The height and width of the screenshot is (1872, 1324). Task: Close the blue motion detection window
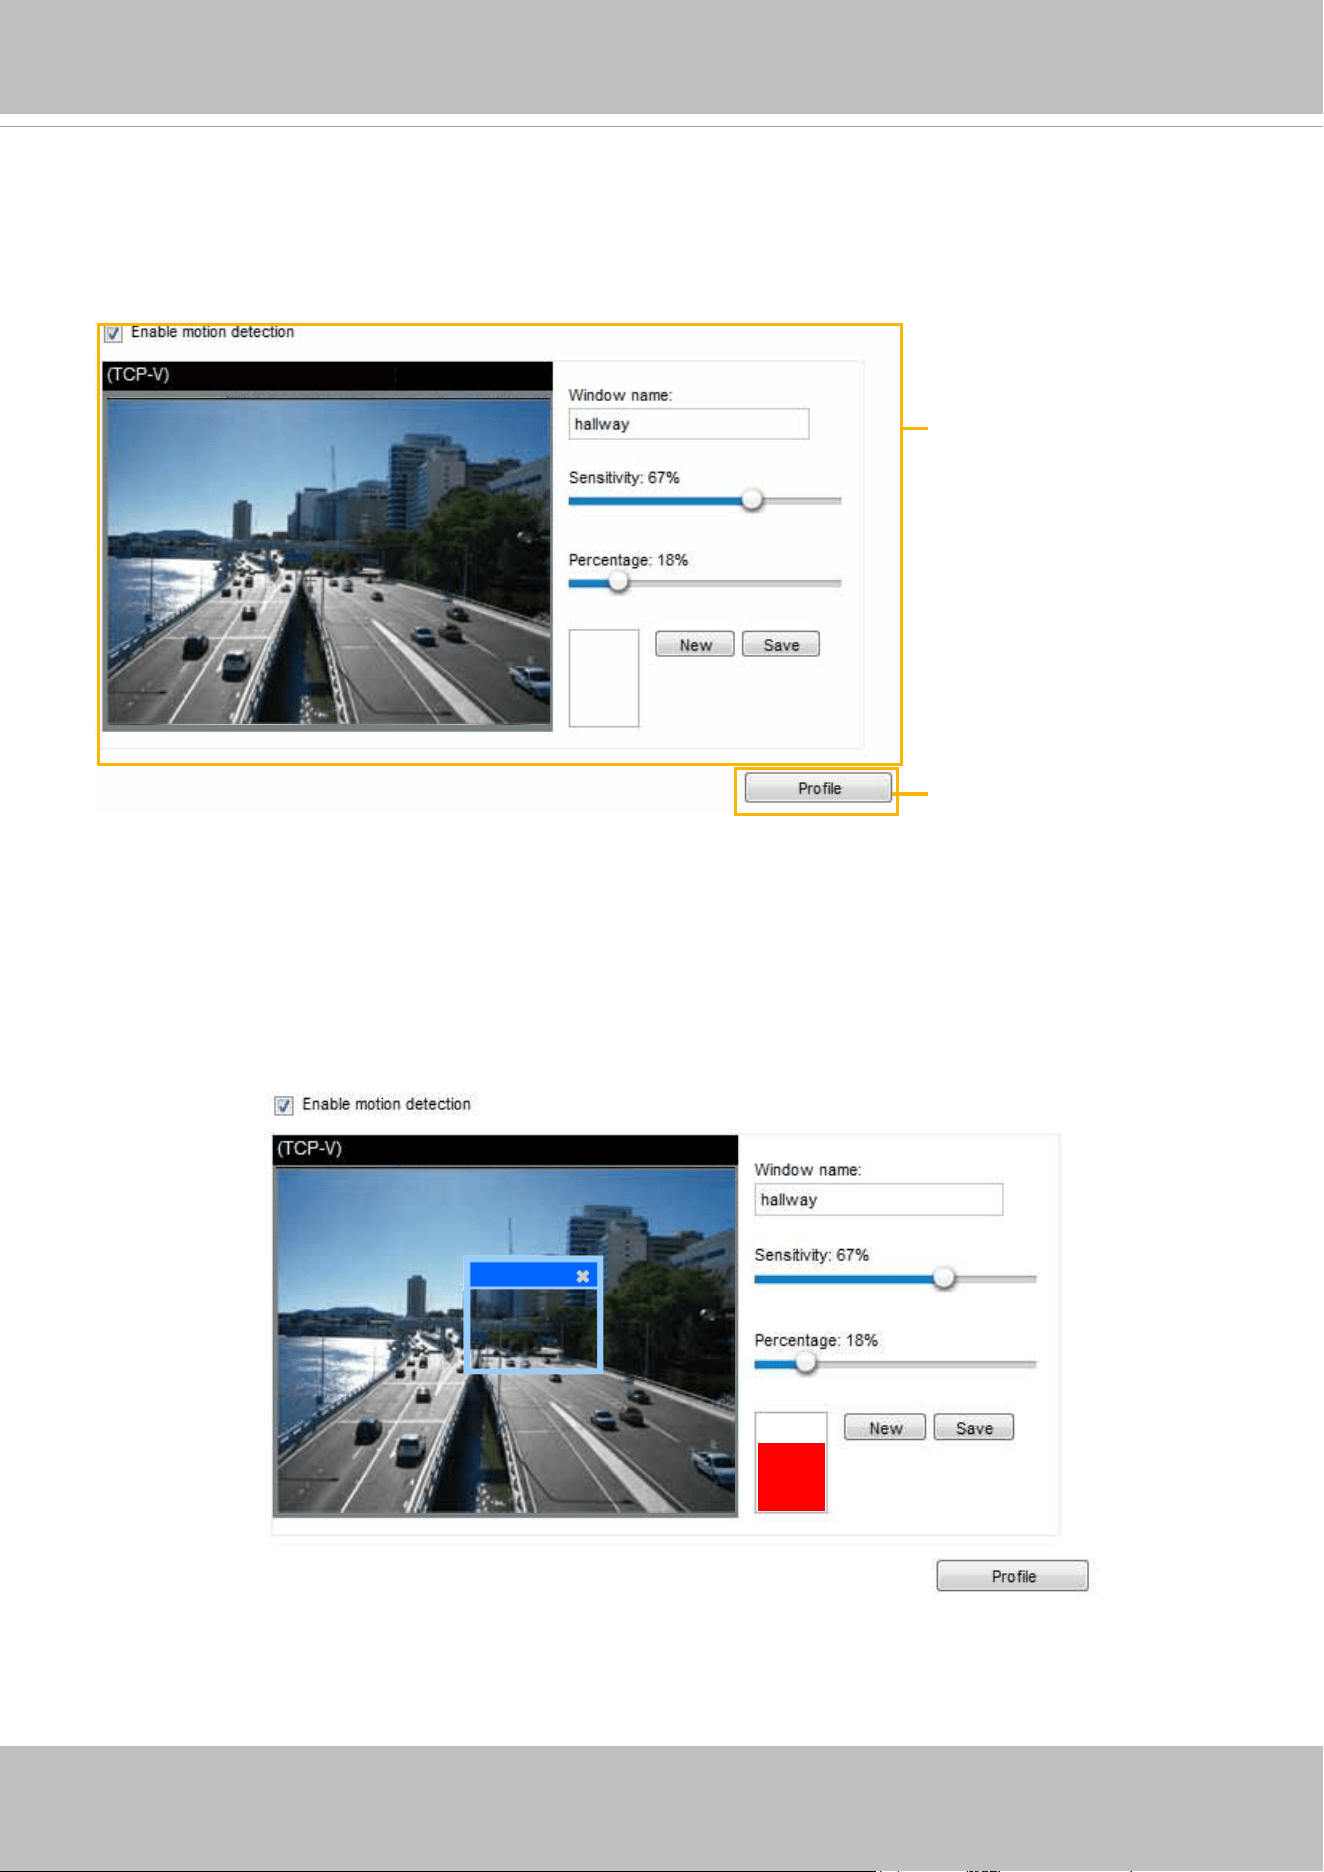583,1276
